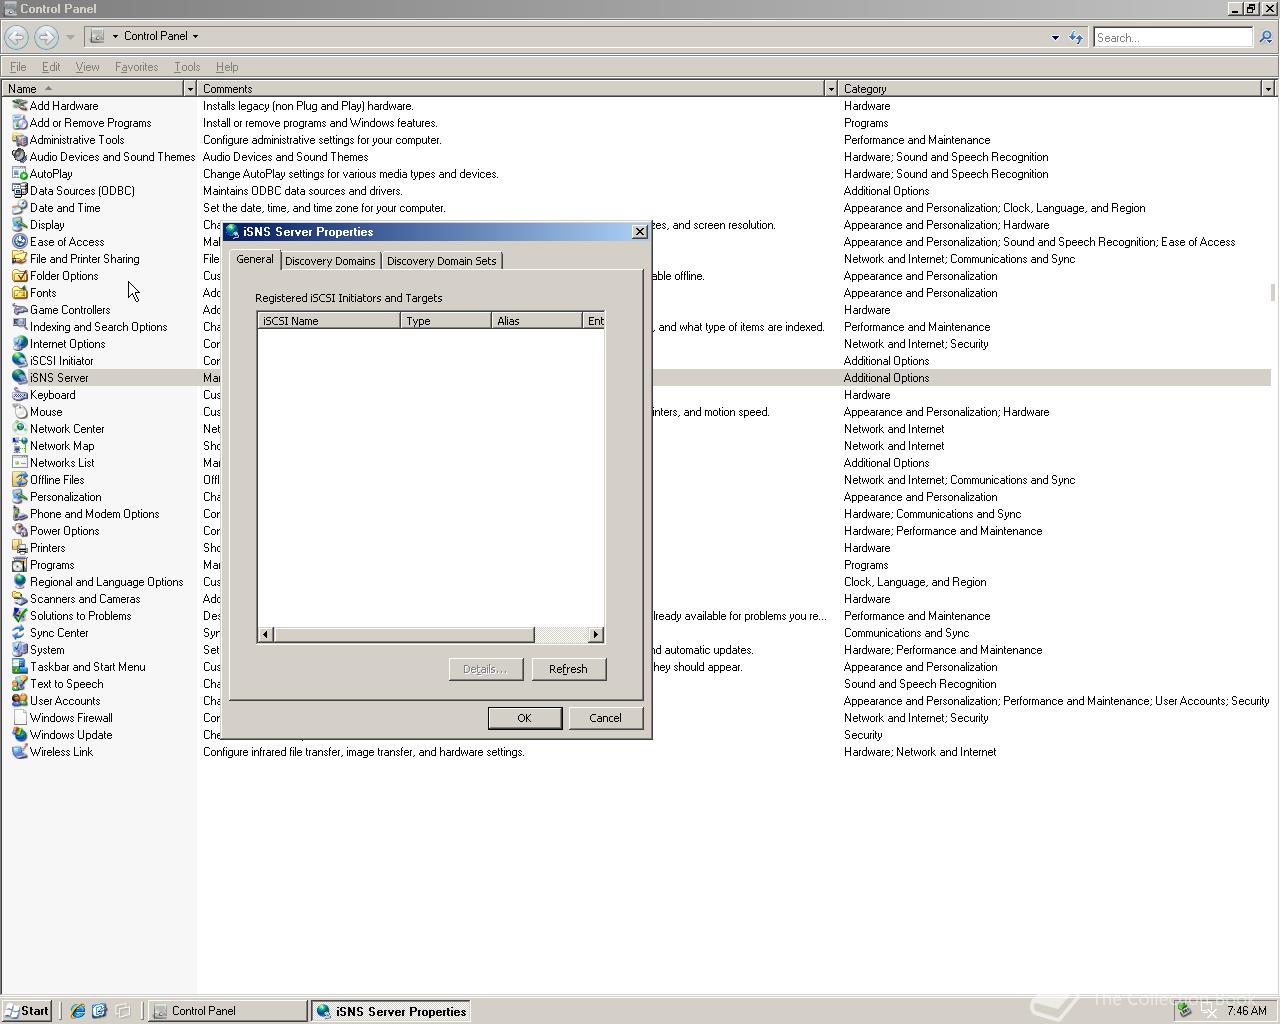Image resolution: width=1280 pixels, height=1024 pixels.
Task: Open iSCSI Initiator icon
Action: tap(19, 361)
